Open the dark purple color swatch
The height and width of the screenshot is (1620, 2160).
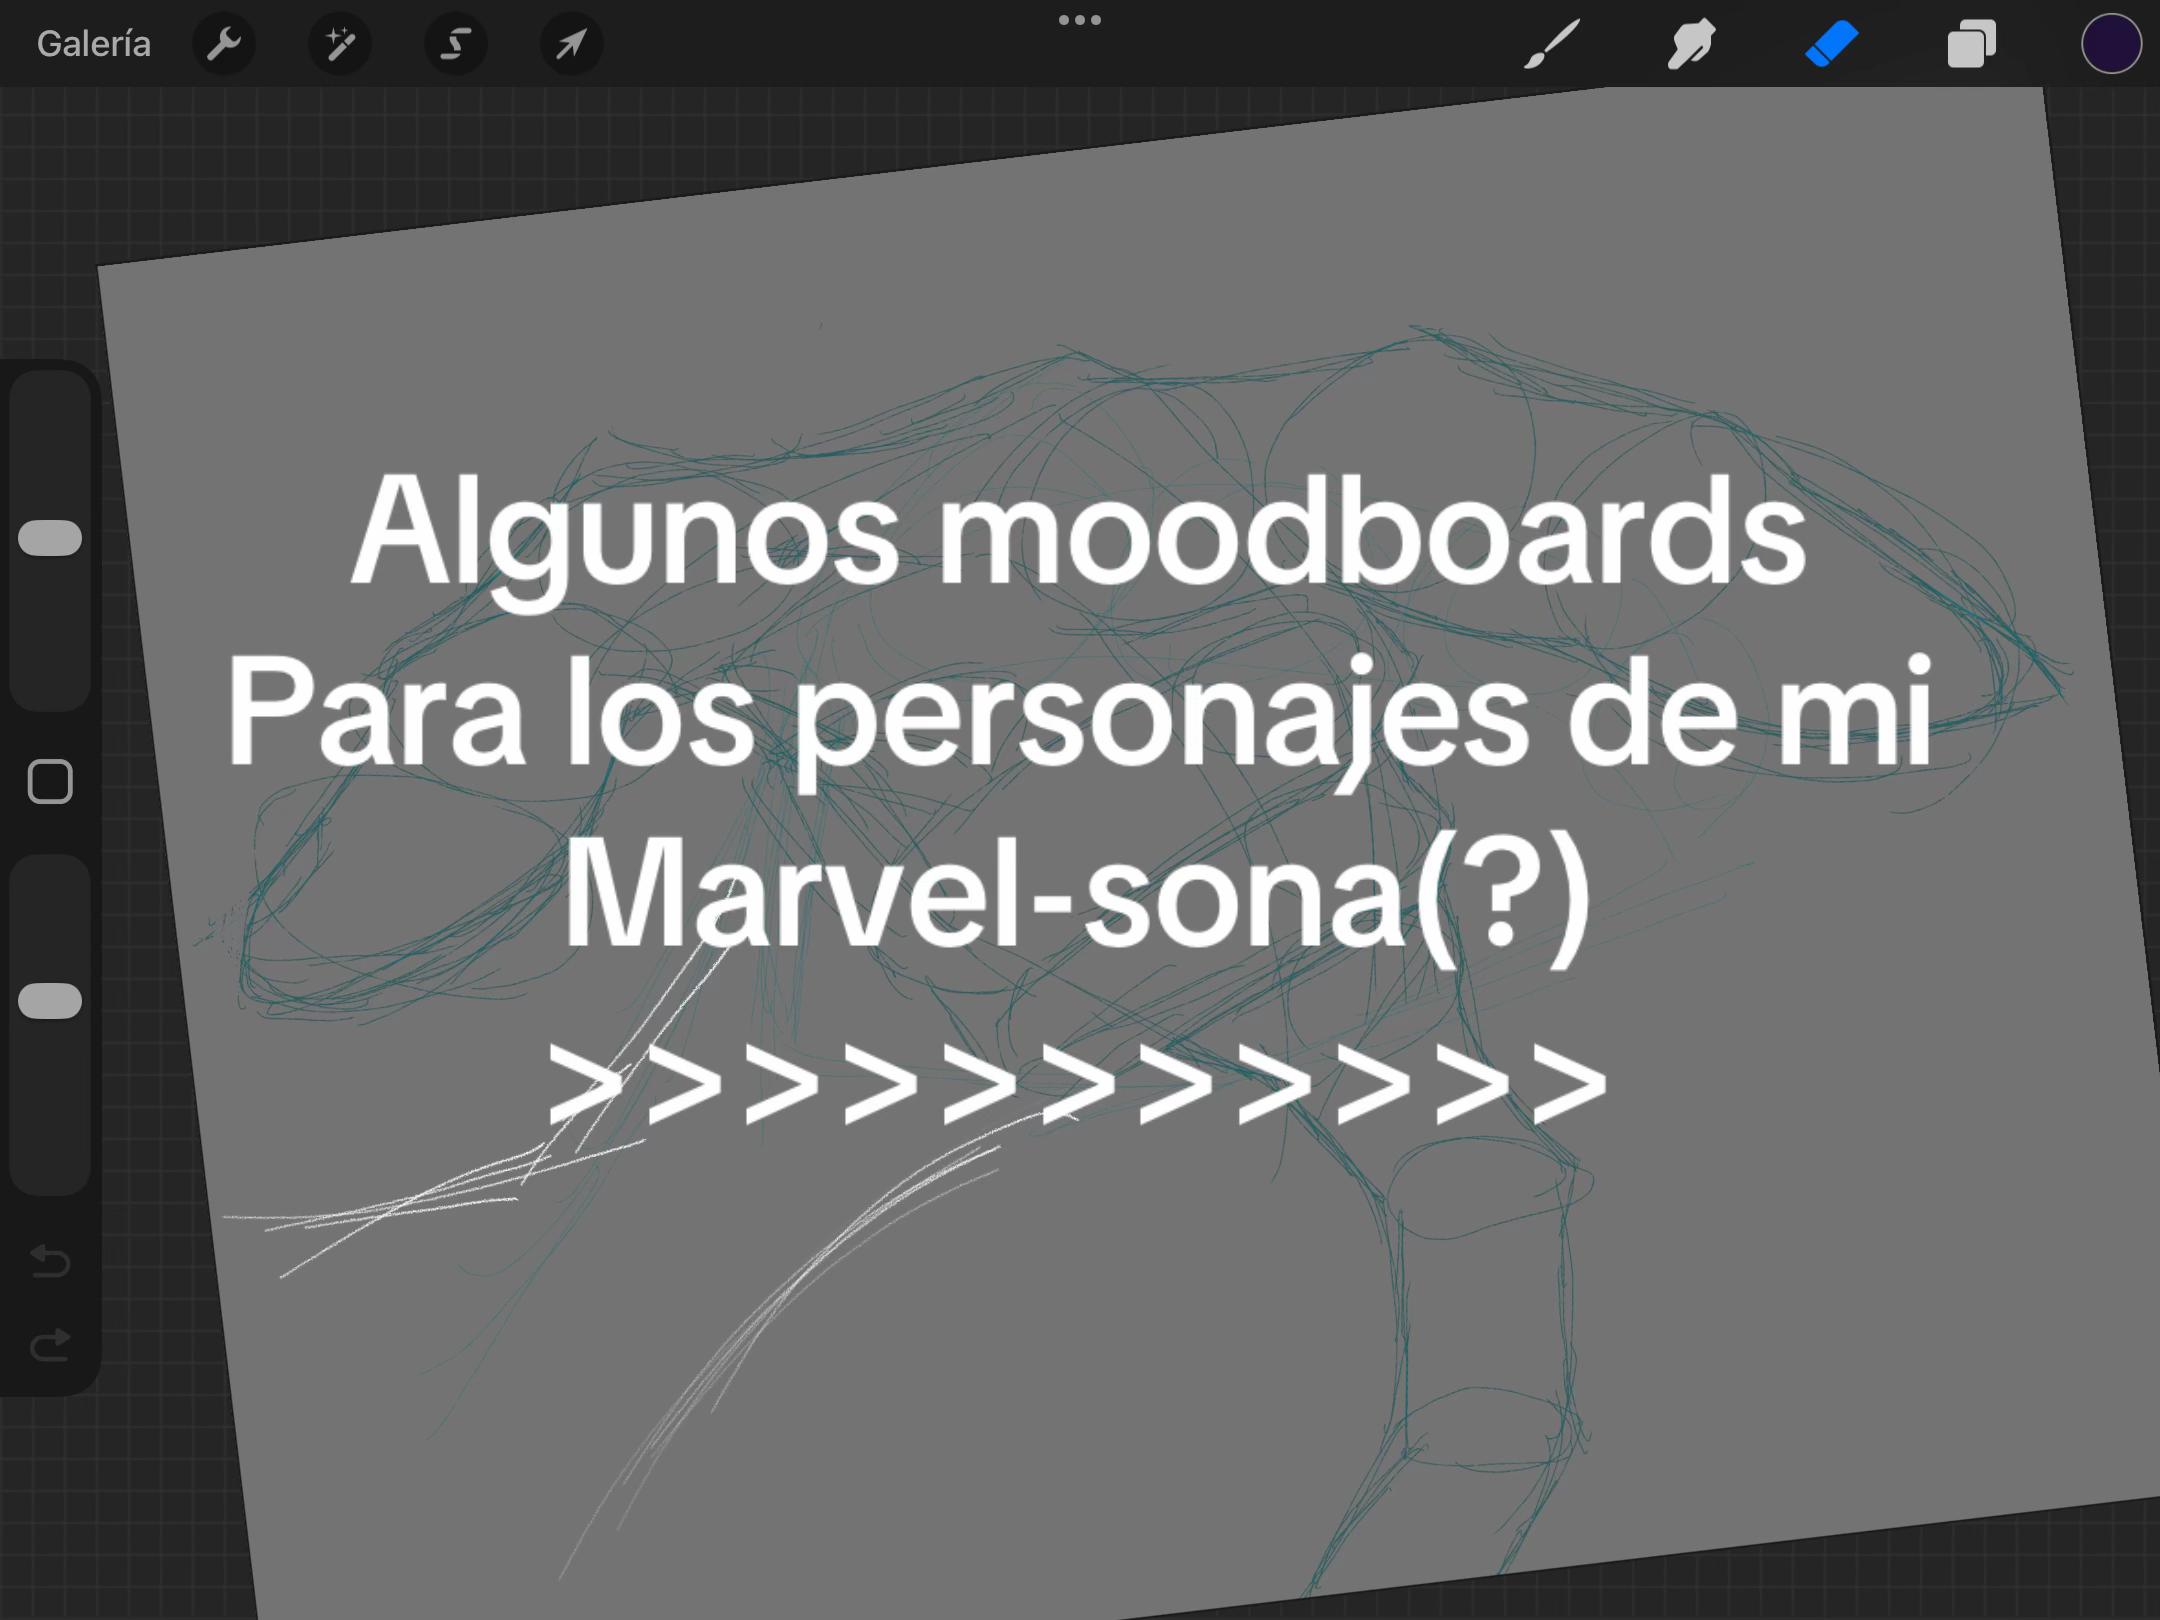2111,44
